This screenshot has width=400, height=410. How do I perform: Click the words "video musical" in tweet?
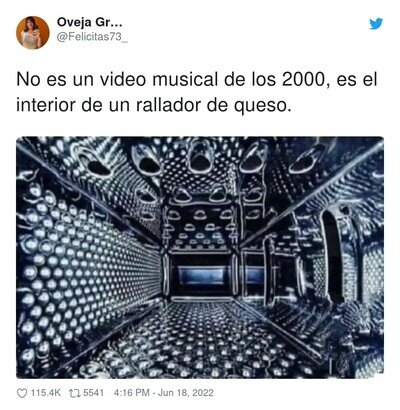pyautogui.click(x=153, y=80)
